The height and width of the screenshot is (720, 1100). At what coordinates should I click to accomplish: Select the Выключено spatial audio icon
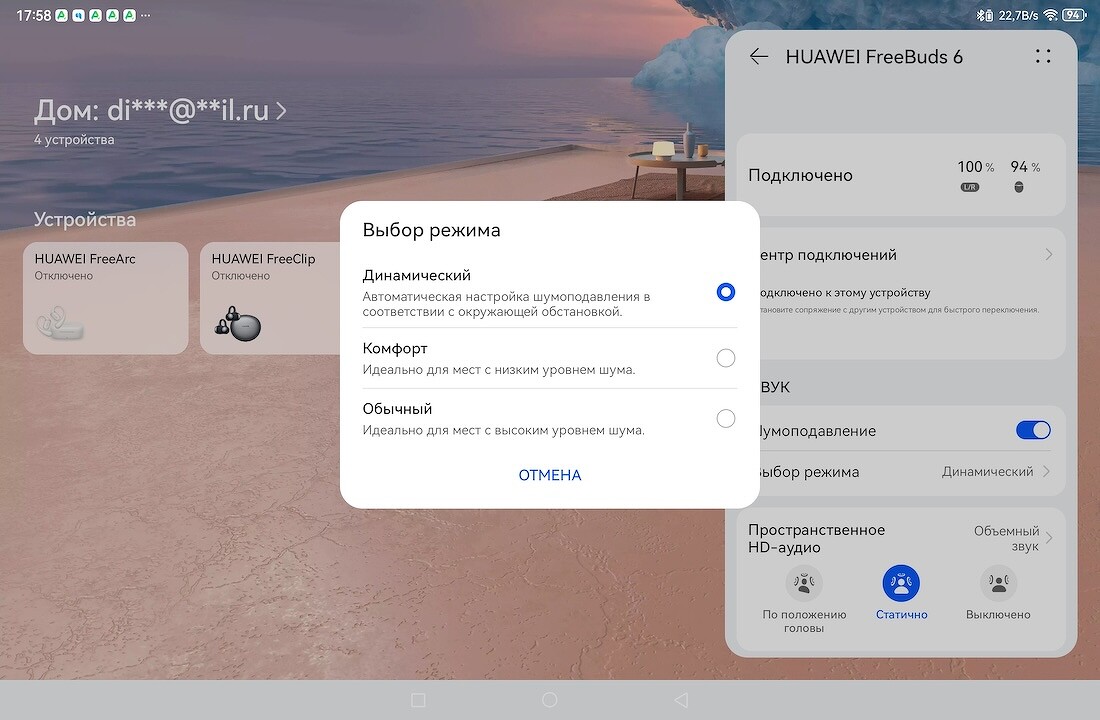pos(997,582)
